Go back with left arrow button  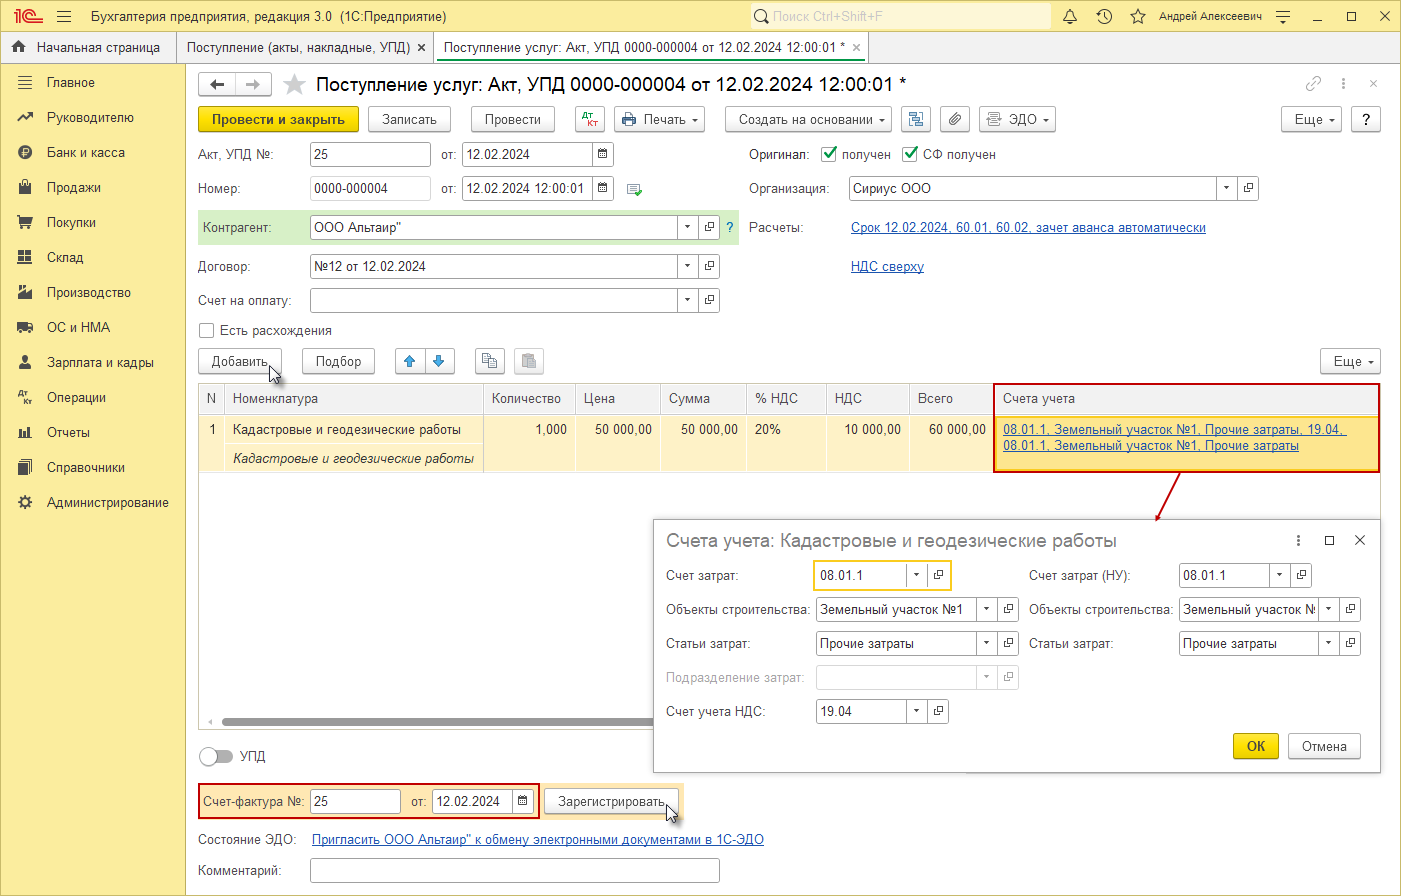tap(217, 84)
